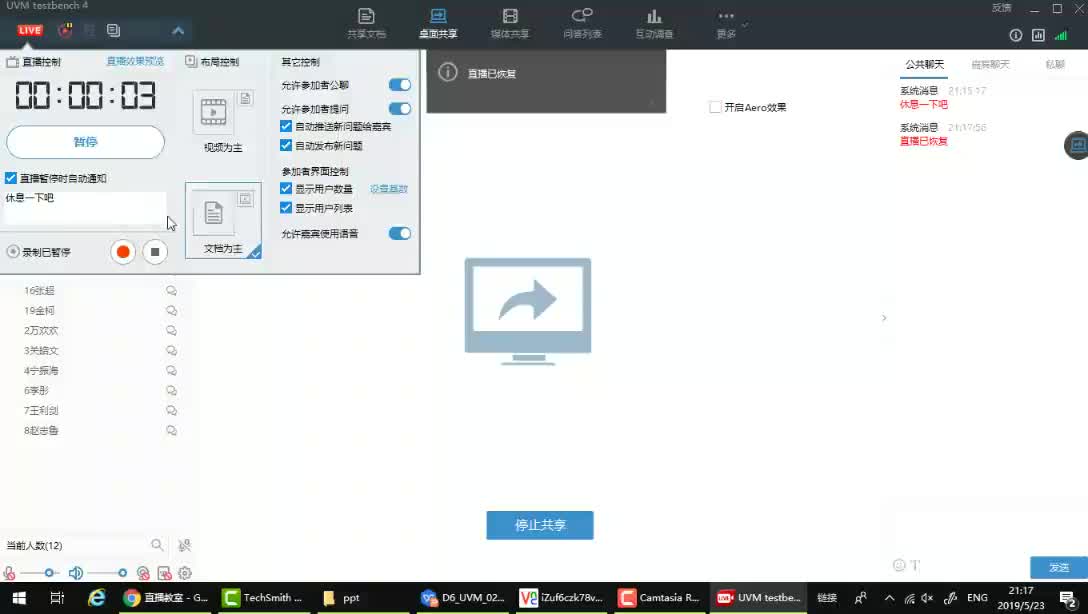Open chat with participant 16张超
1088x614 pixels.
pos(171,291)
